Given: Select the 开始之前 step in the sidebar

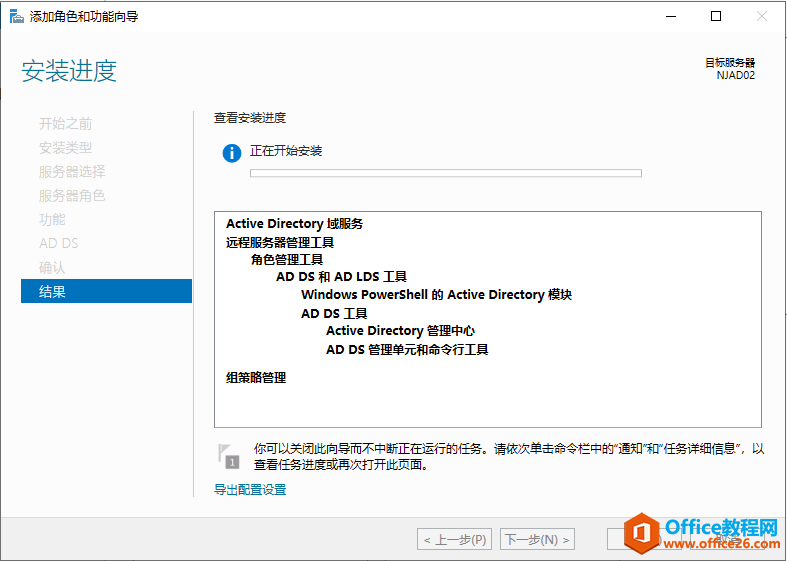Looking at the screenshot, I should (65, 124).
